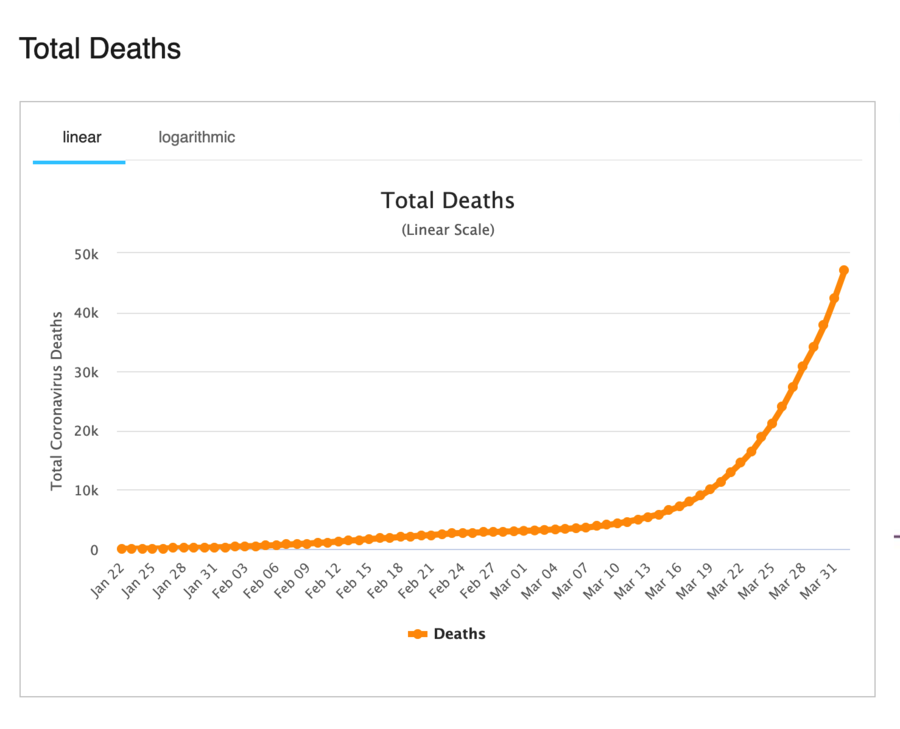900x729 pixels.
Task: Switch to the linear tab
Action: click(x=81, y=137)
